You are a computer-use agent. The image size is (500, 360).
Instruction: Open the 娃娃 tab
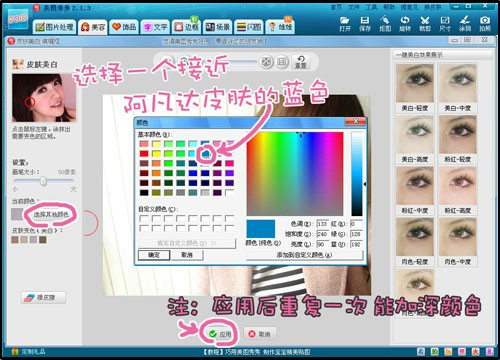(280, 27)
